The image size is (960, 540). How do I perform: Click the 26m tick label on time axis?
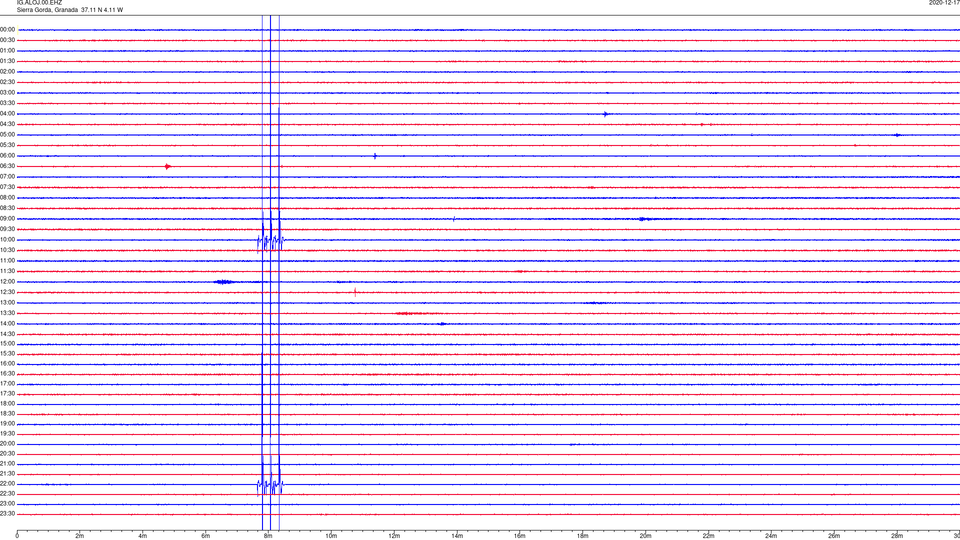(834, 536)
